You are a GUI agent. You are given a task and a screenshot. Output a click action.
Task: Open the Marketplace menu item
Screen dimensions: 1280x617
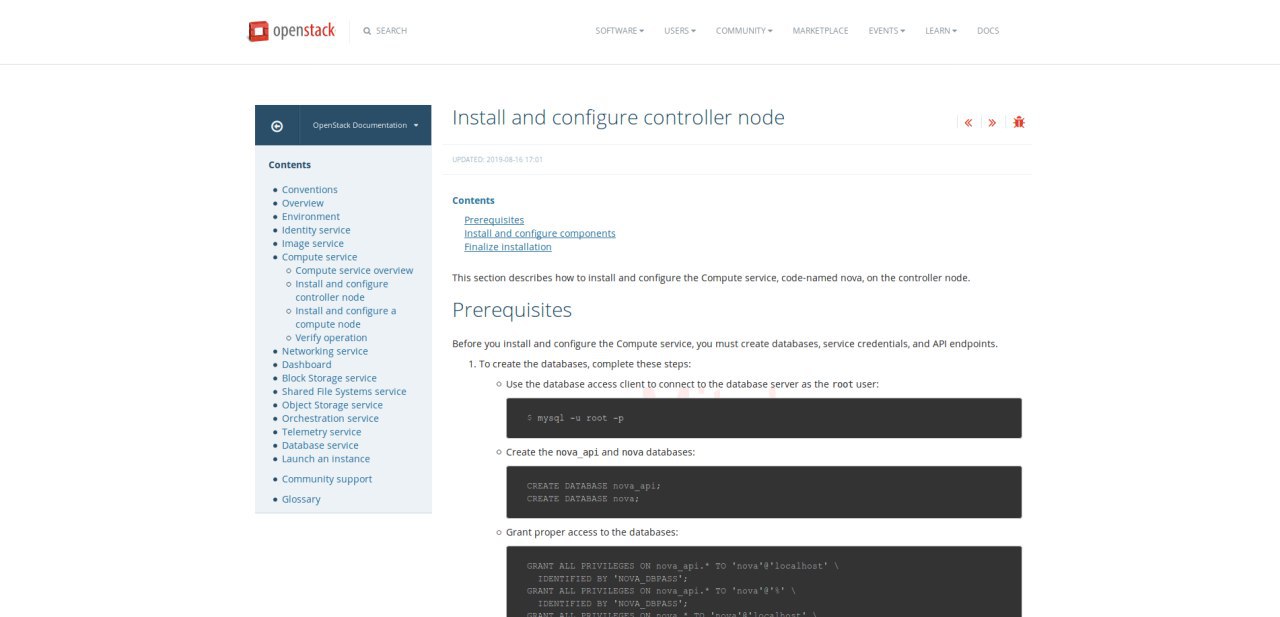tap(820, 31)
